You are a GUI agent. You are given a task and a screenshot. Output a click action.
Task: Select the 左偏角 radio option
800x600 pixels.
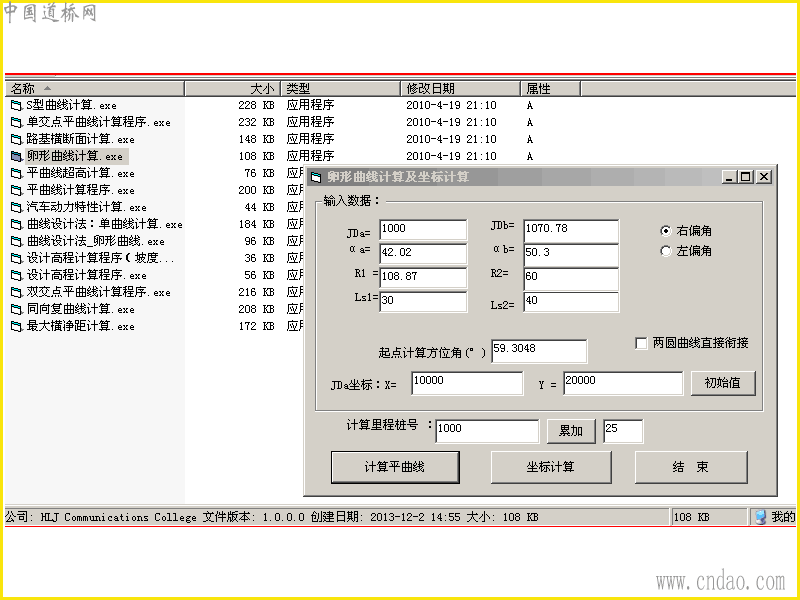click(665, 251)
